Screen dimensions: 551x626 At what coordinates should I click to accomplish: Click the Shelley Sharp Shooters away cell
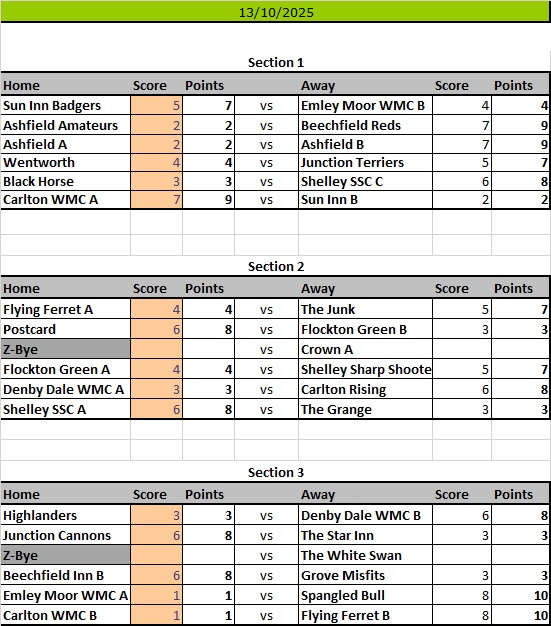[x=365, y=369]
